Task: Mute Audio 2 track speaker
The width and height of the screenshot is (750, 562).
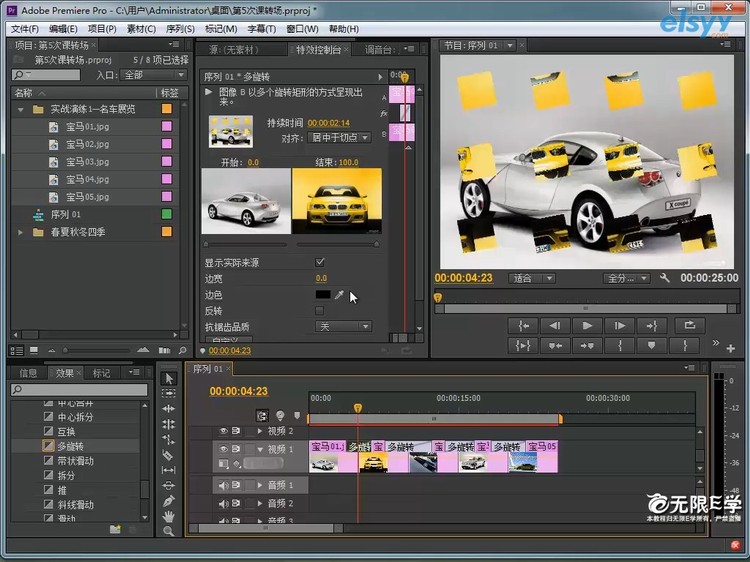Action: click(x=223, y=503)
